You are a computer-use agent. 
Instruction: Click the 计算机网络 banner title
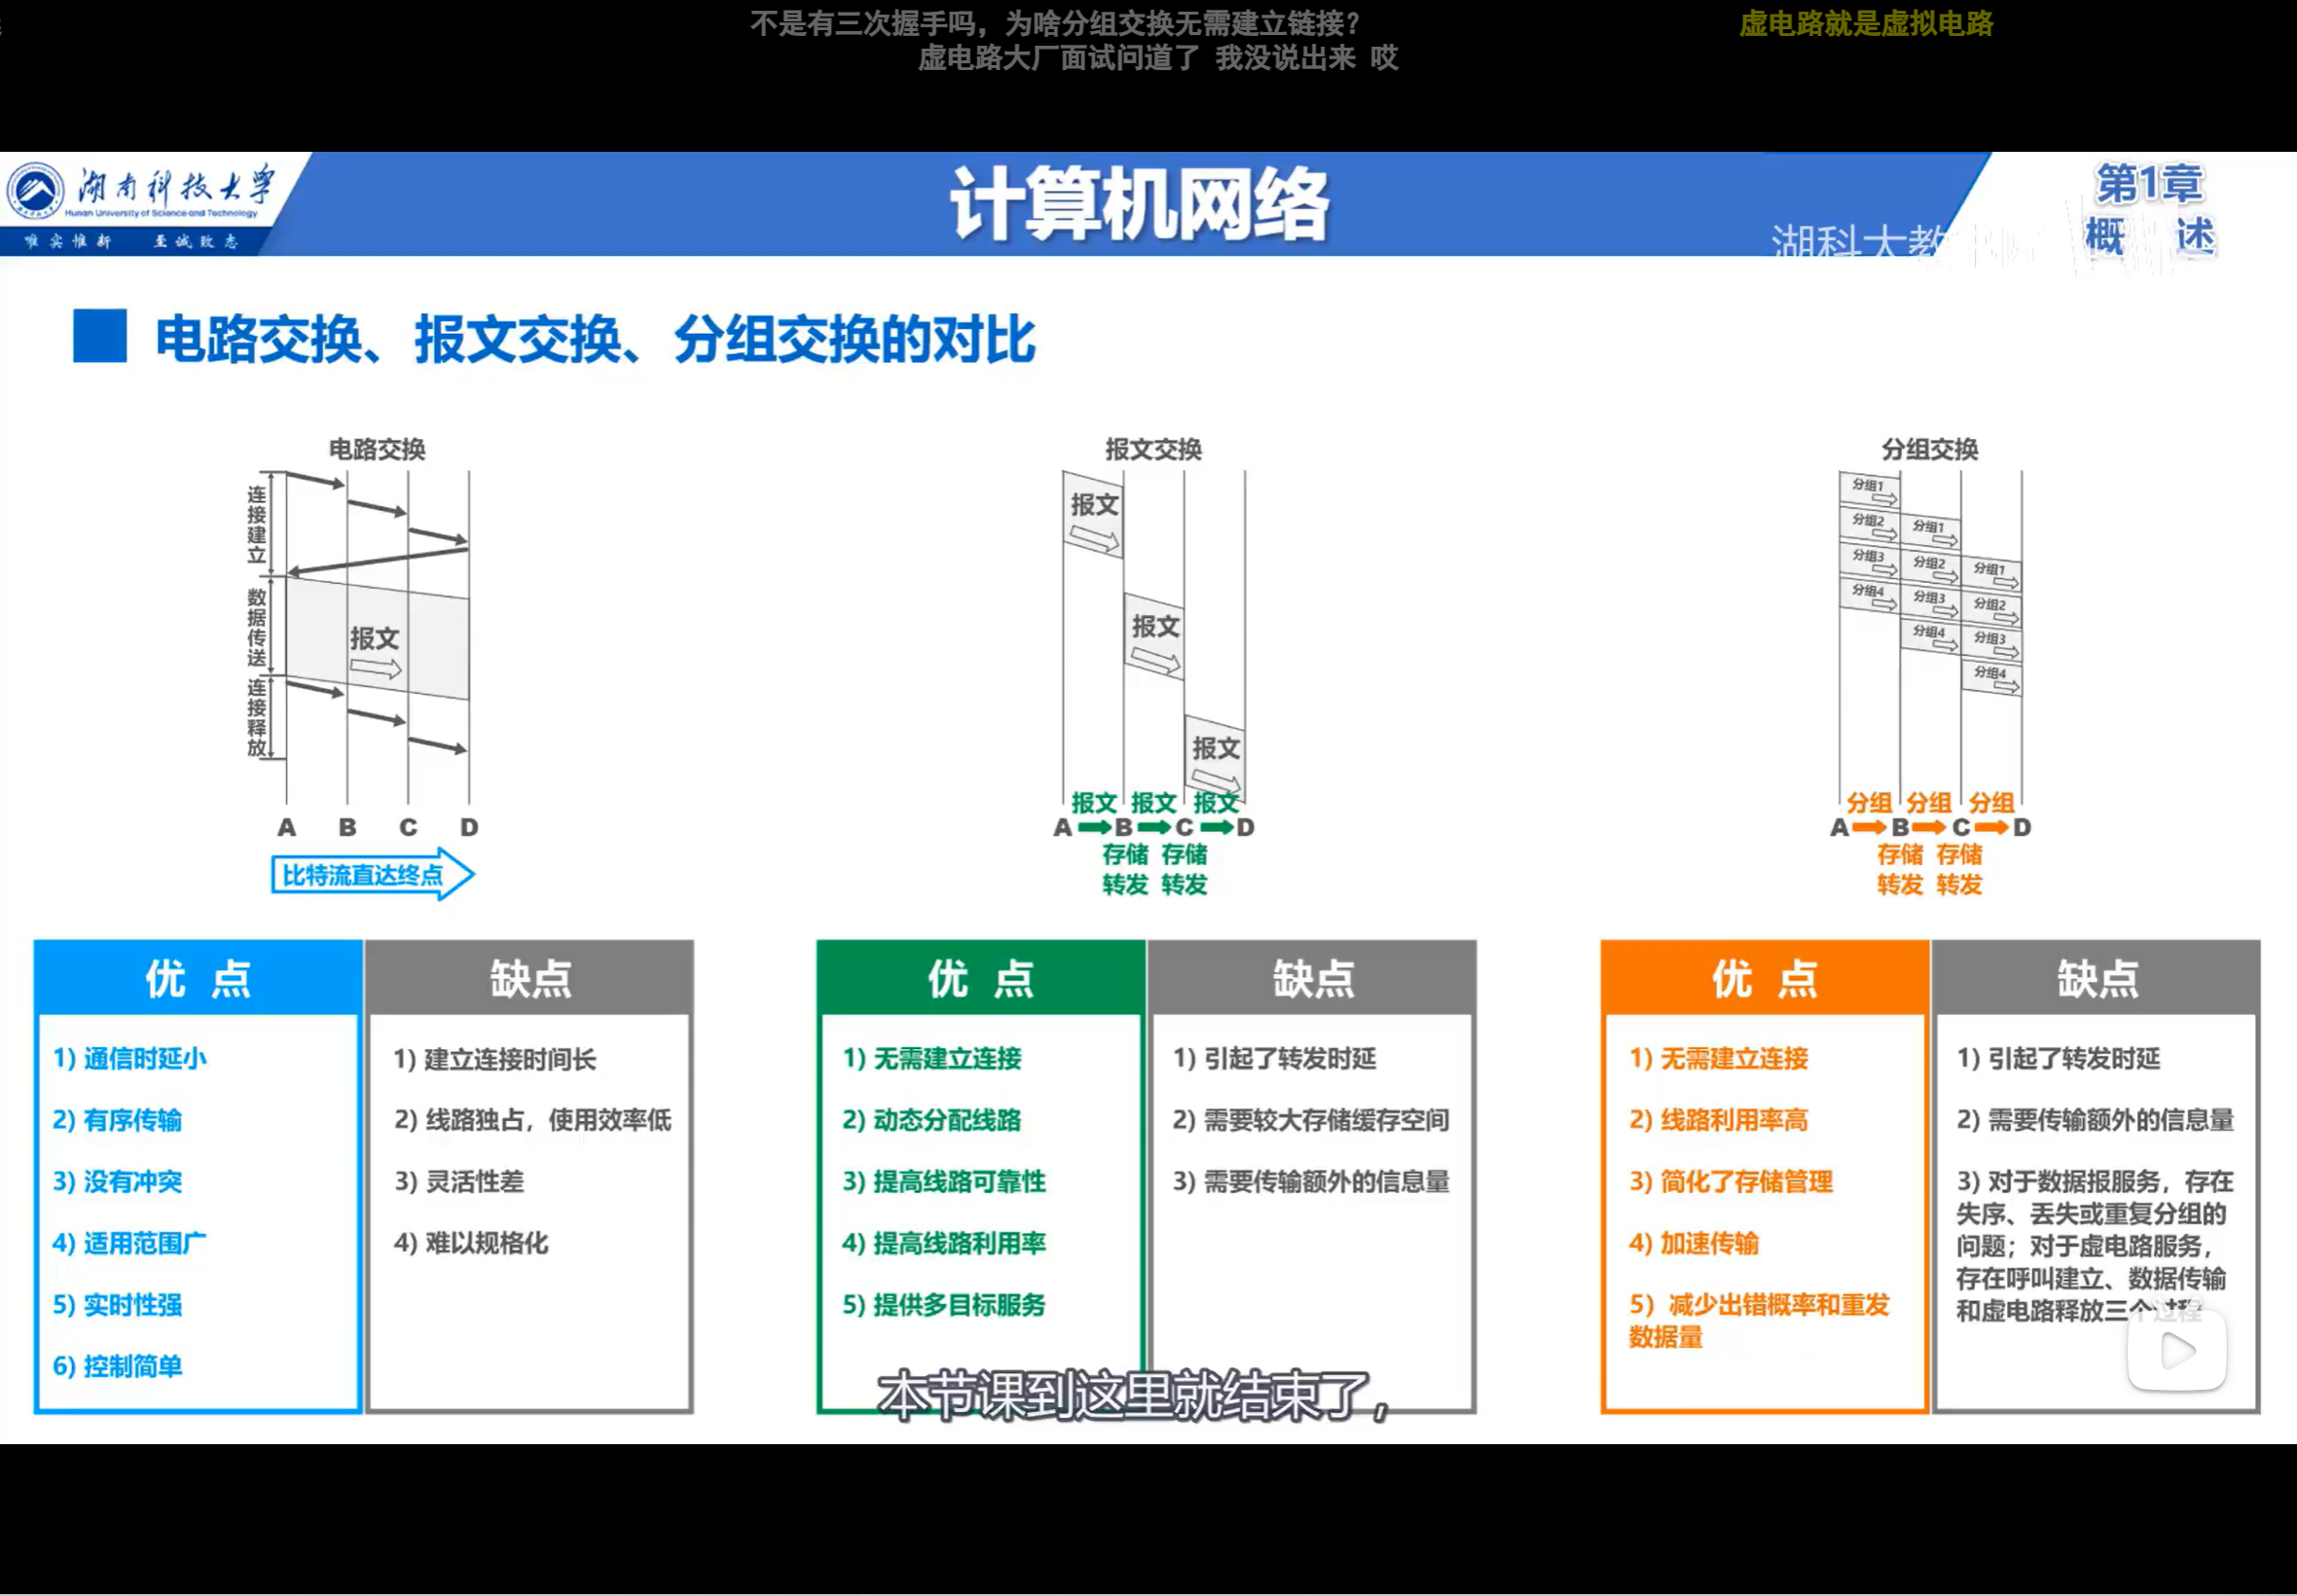(x=1139, y=205)
